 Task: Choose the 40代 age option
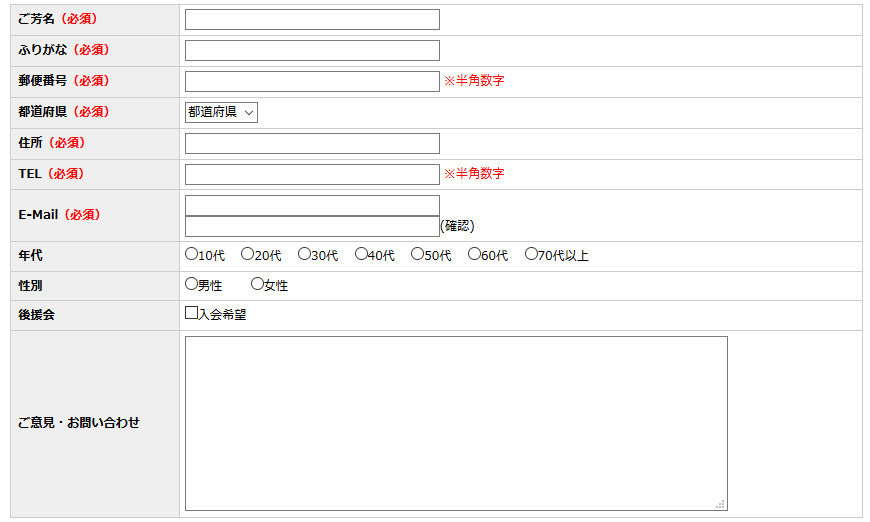click(361, 254)
